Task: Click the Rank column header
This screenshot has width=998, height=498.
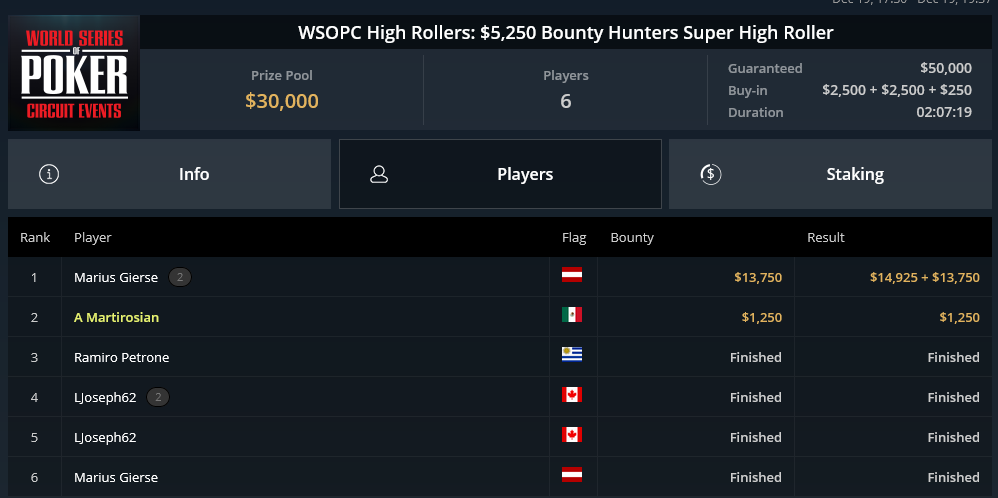Action: click(35, 238)
